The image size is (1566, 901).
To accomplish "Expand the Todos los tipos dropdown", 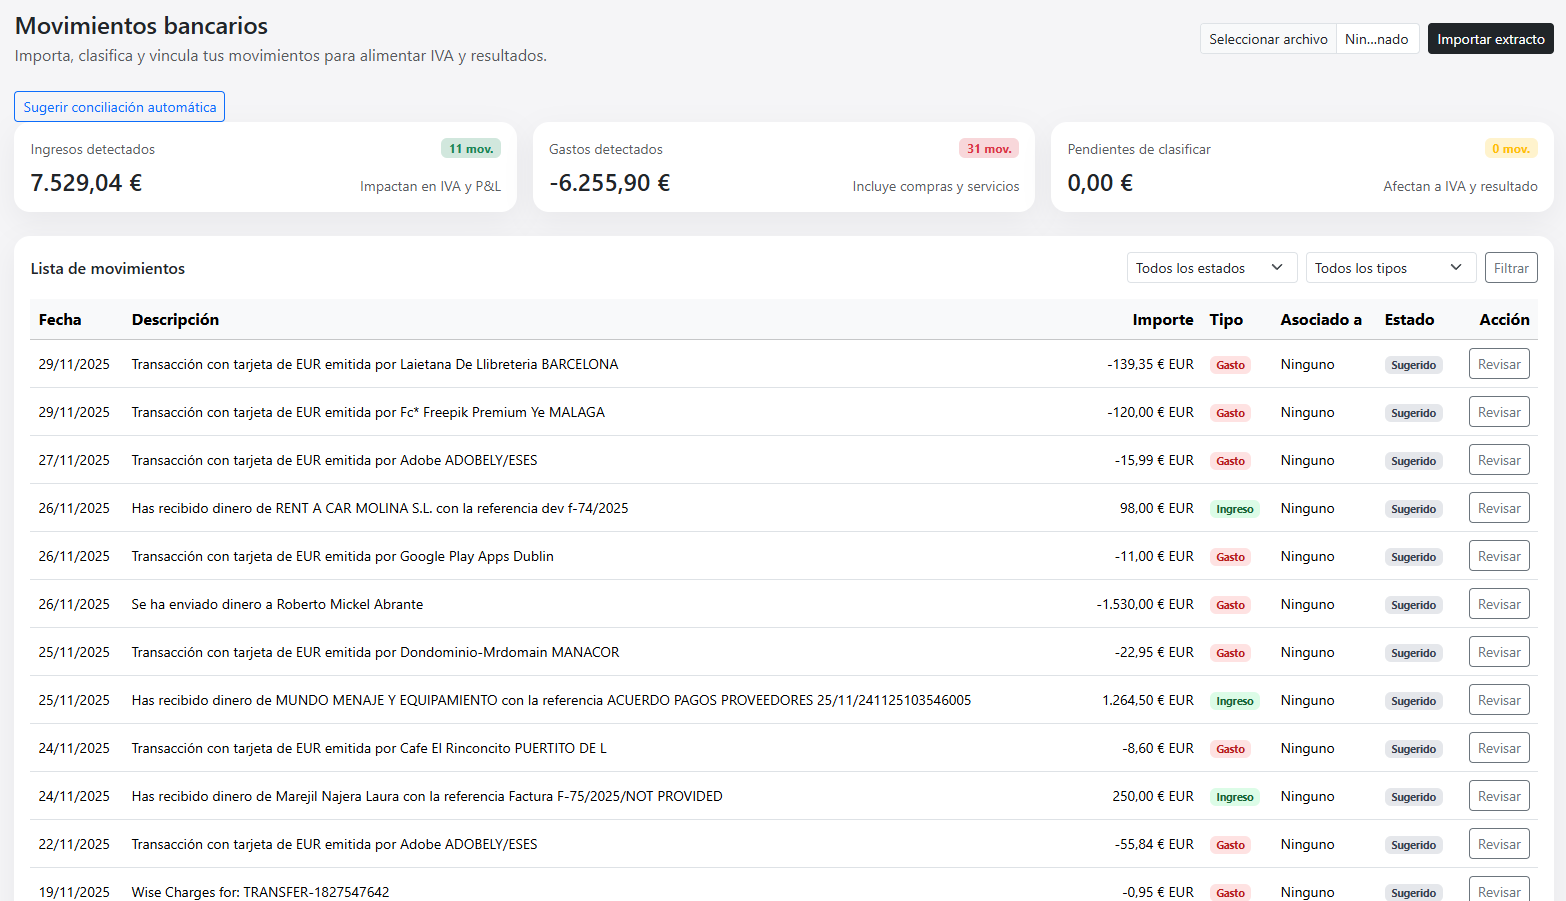I will pos(1389,268).
